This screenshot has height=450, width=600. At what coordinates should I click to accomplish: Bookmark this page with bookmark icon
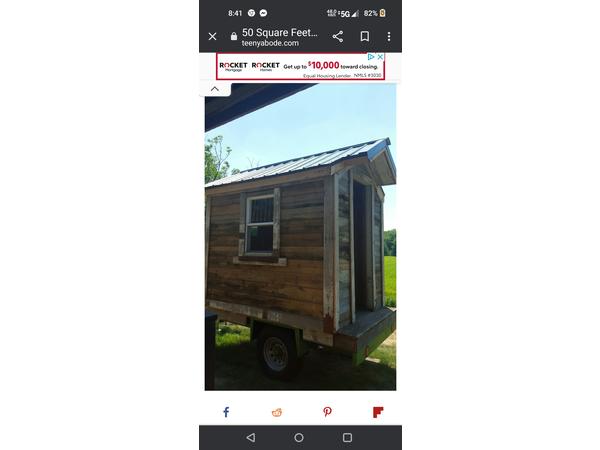pyautogui.click(x=365, y=36)
